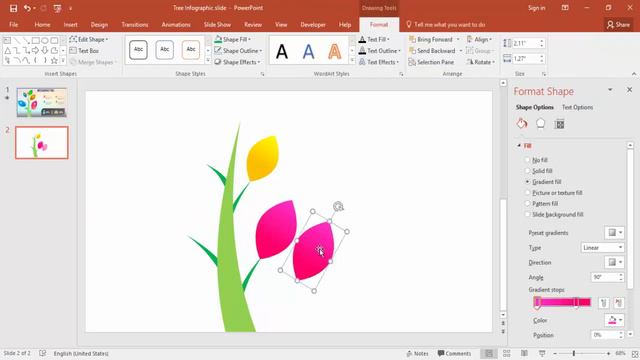Viewport: 640px width, 360px height.
Task: Open Size group dialog launcher
Action: tap(544, 74)
